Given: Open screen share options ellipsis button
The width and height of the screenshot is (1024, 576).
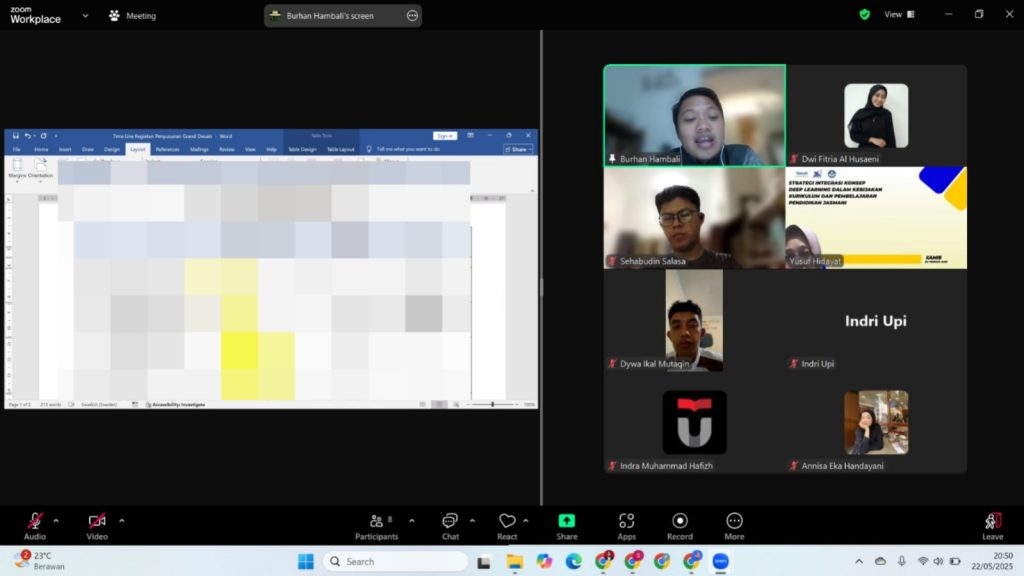Looking at the screenshot, I should [412, 16].
